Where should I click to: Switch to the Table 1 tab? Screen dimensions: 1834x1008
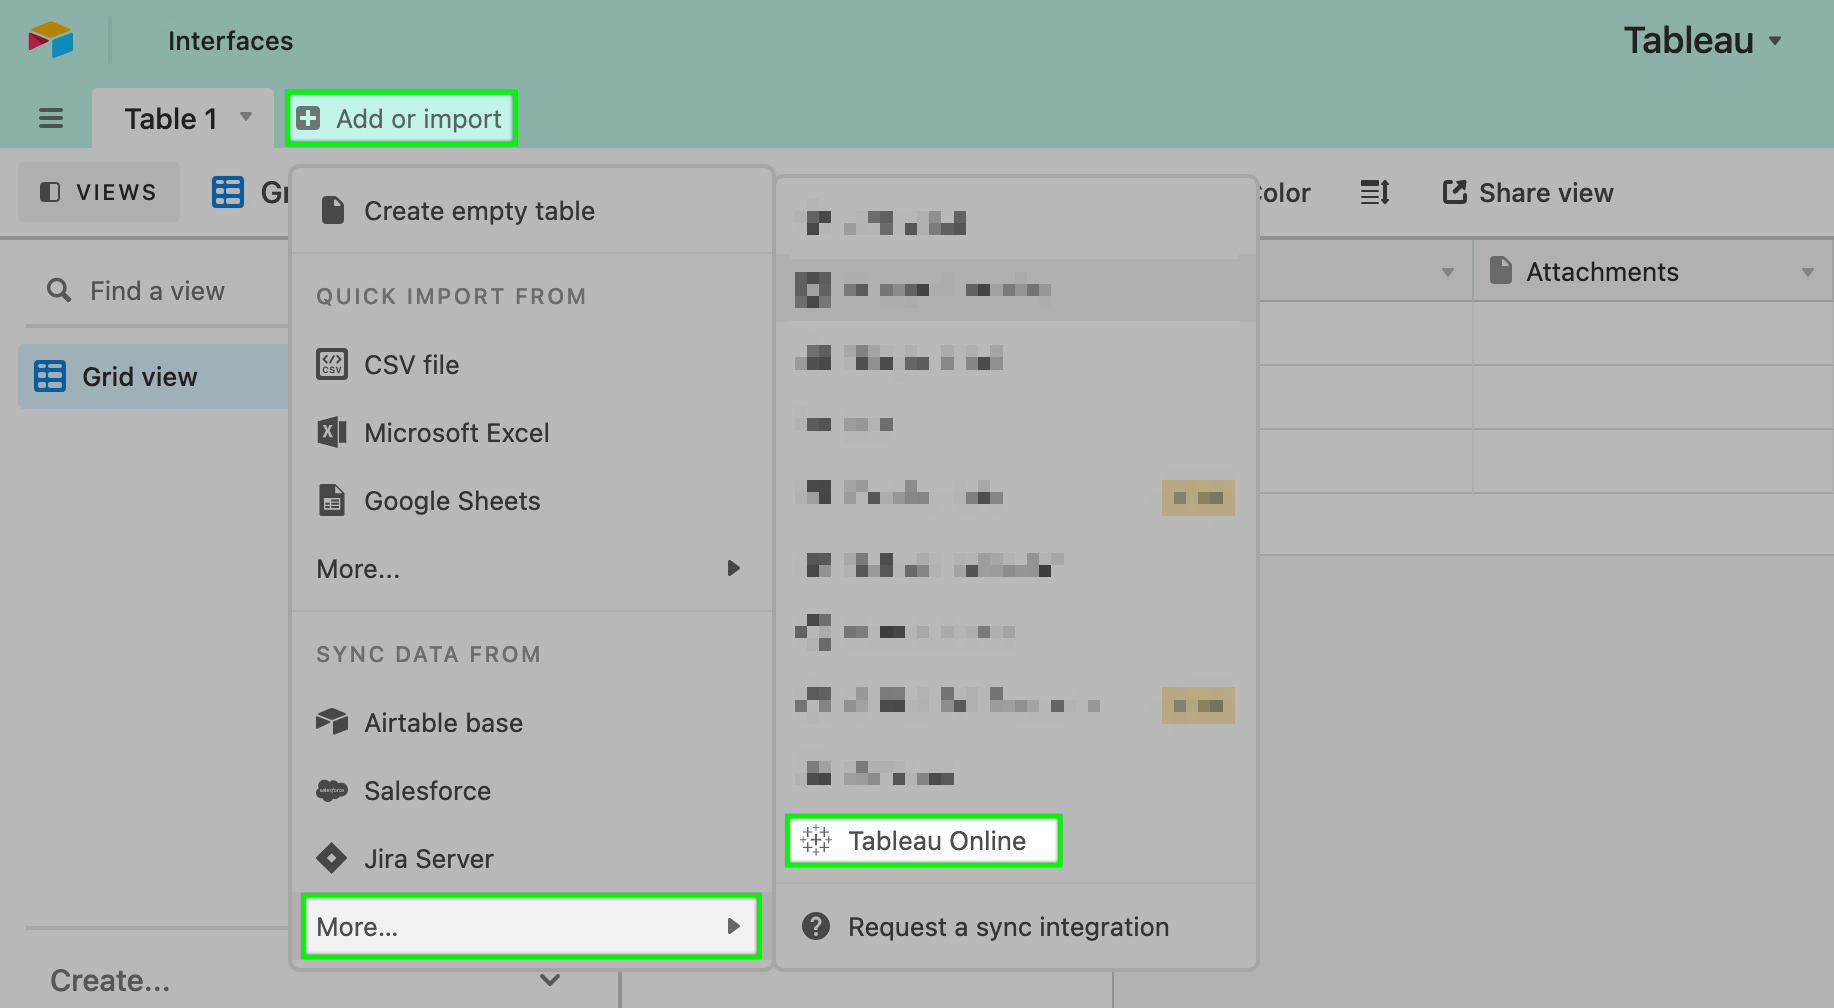[x=183, y=118]
